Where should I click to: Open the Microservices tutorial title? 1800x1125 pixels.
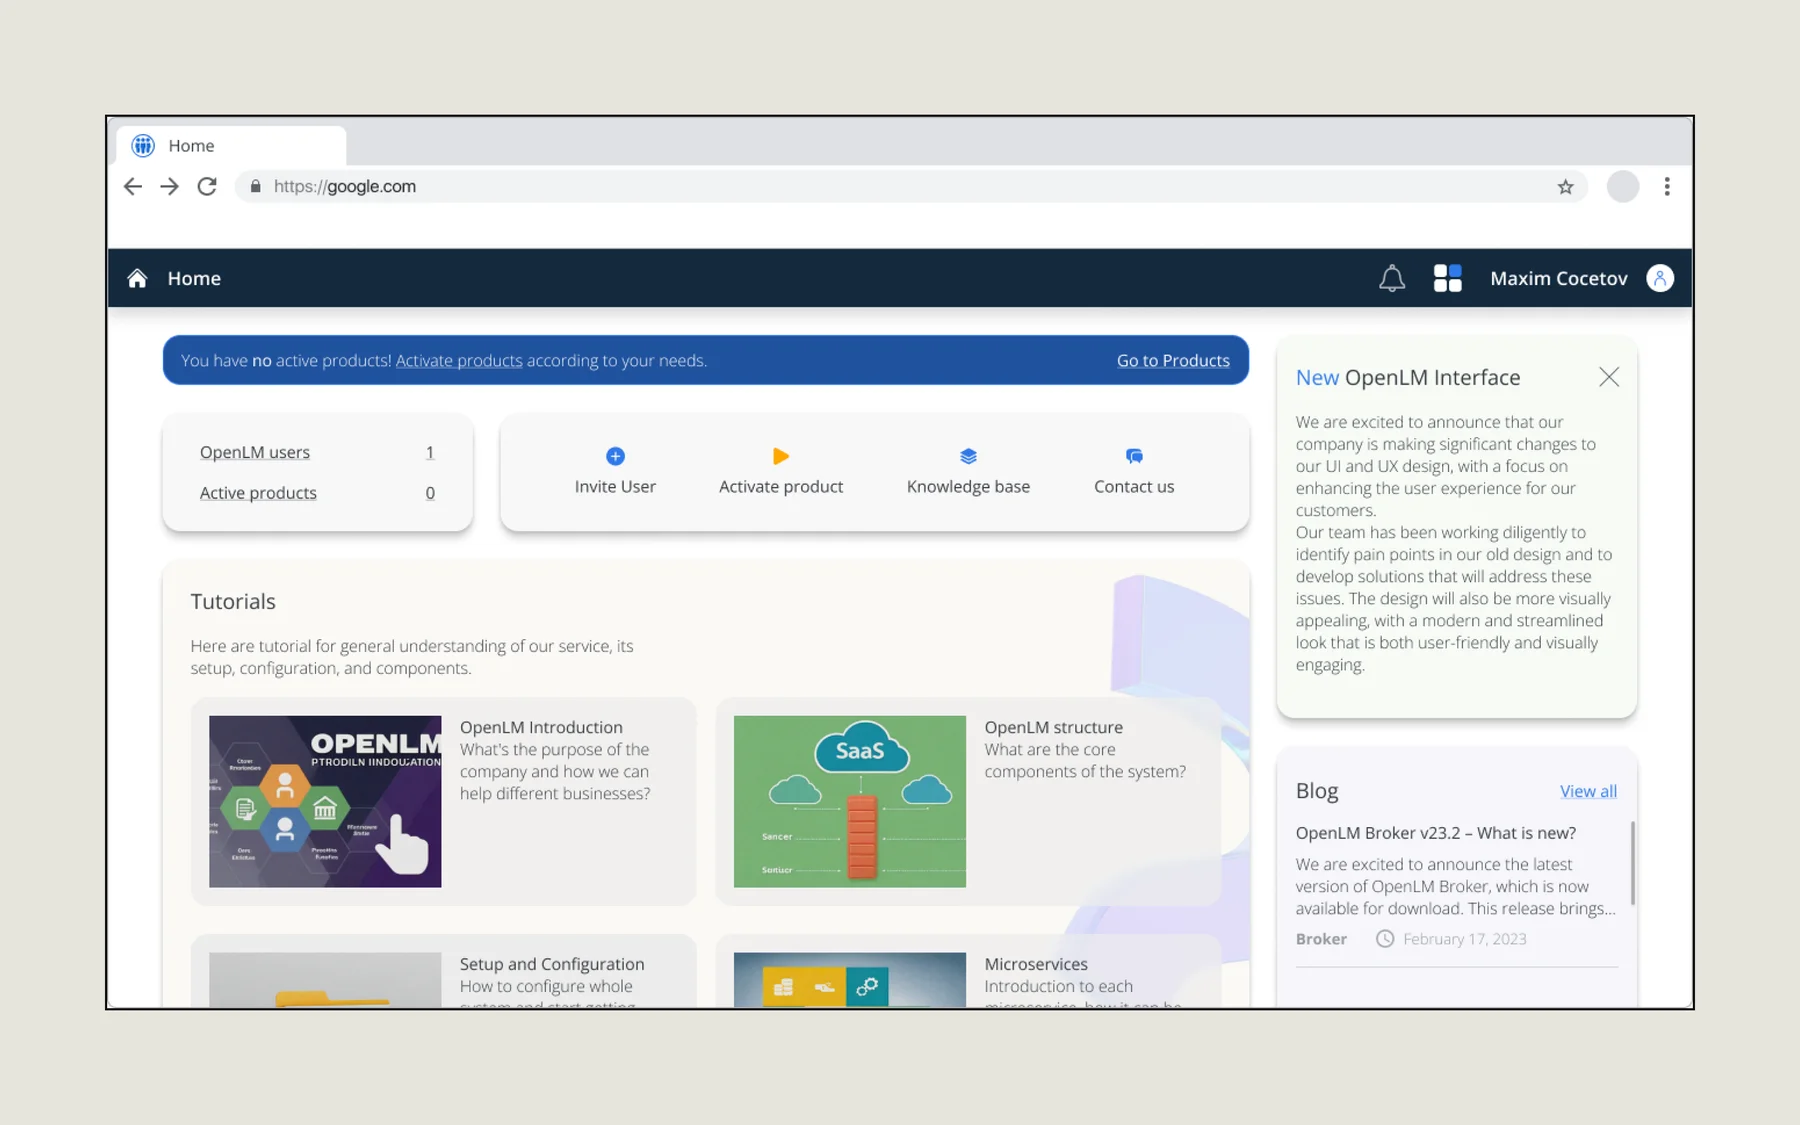tap(1036, 964)
